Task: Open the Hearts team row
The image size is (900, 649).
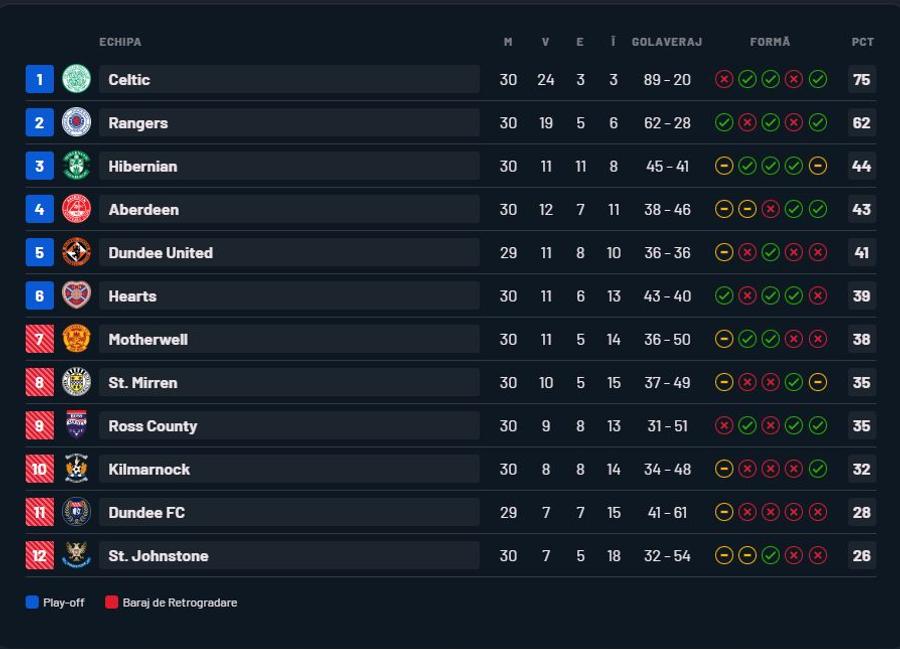Action: pyautogui.click(x=289, y=296)
